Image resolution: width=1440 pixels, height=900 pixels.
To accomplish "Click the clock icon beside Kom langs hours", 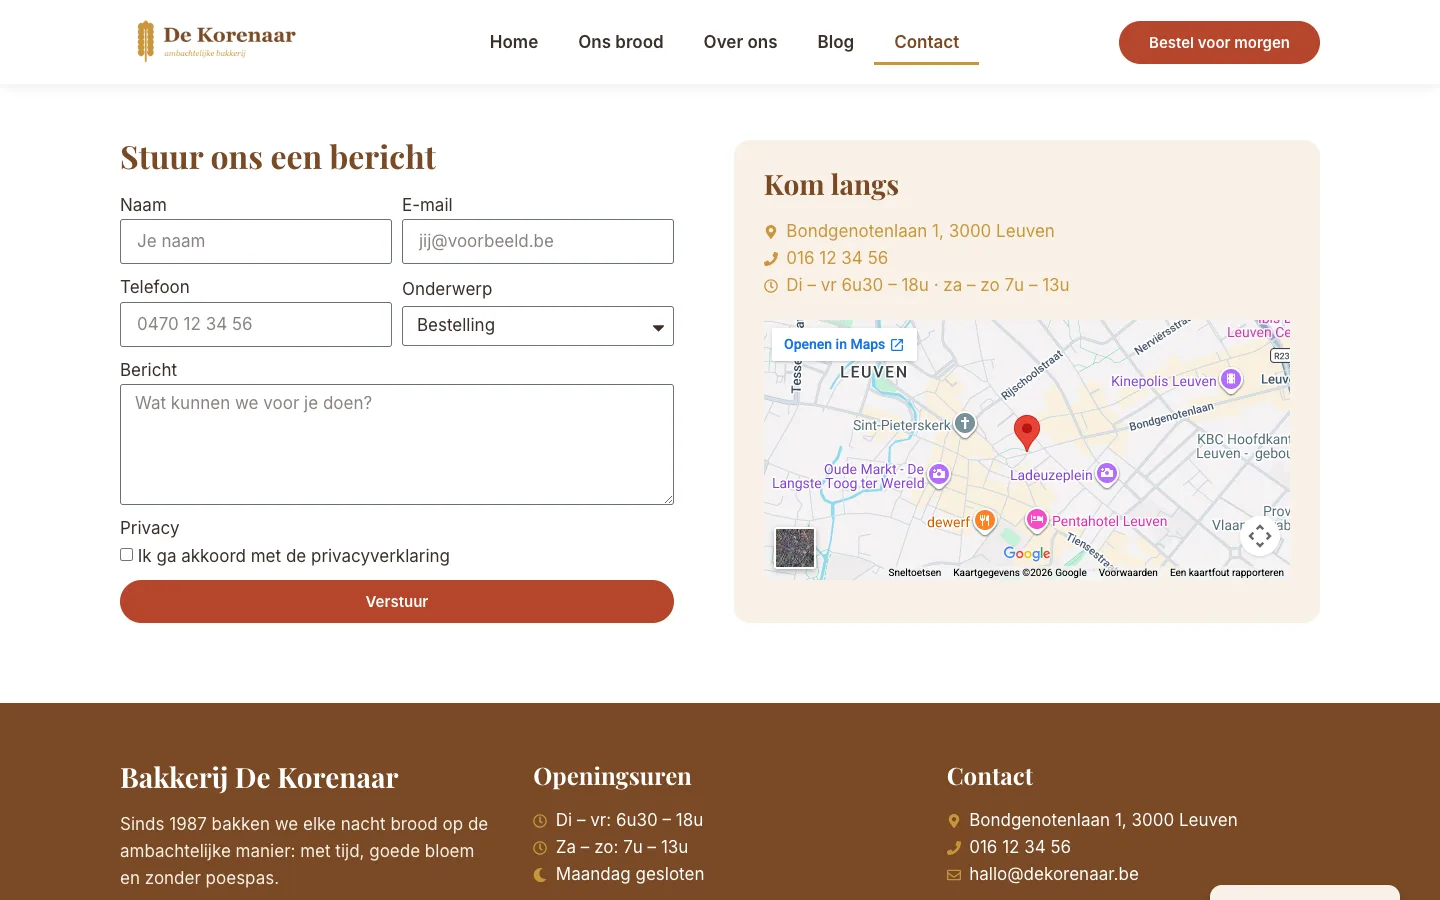I will point(771,286).
